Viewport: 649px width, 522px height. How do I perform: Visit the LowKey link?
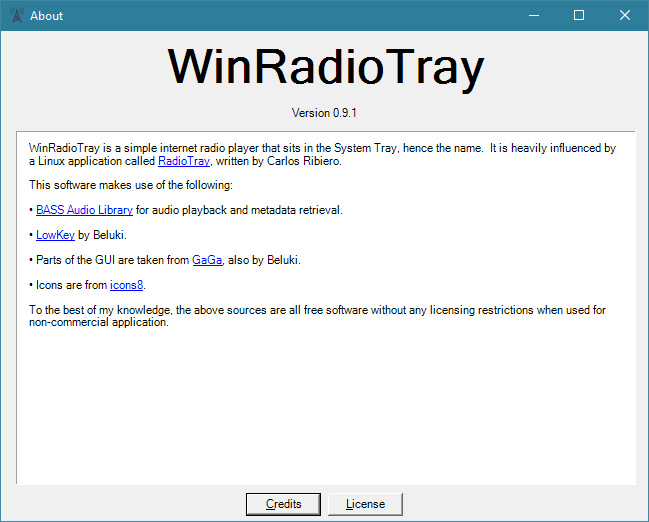(55, 235)
